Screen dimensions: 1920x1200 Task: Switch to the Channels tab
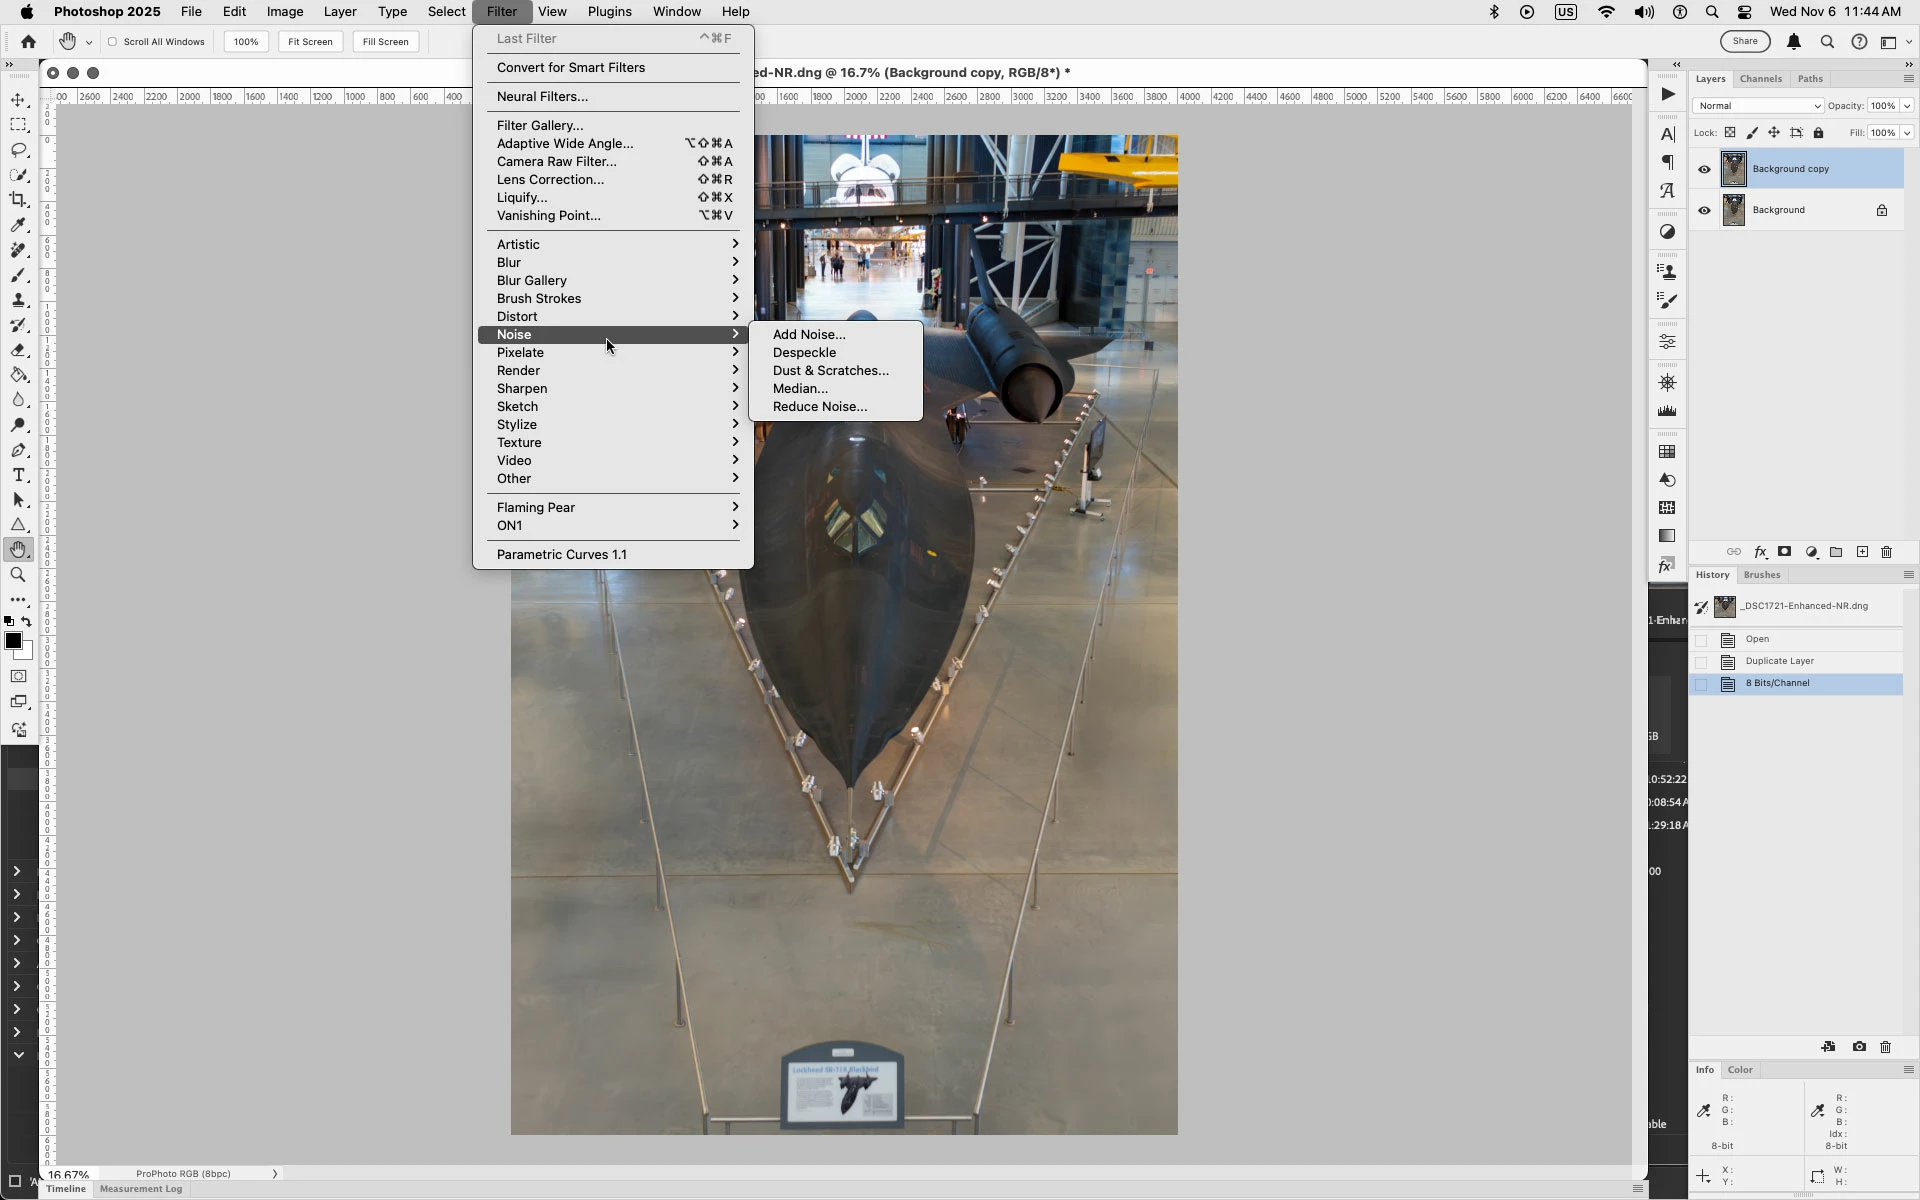click(x=1760, y=79)
